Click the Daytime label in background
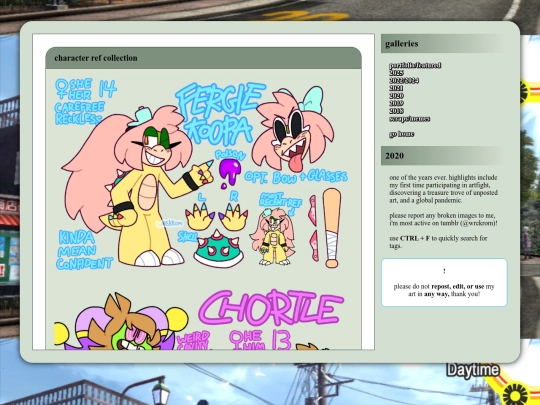The image size is (540, 405). 473,370
